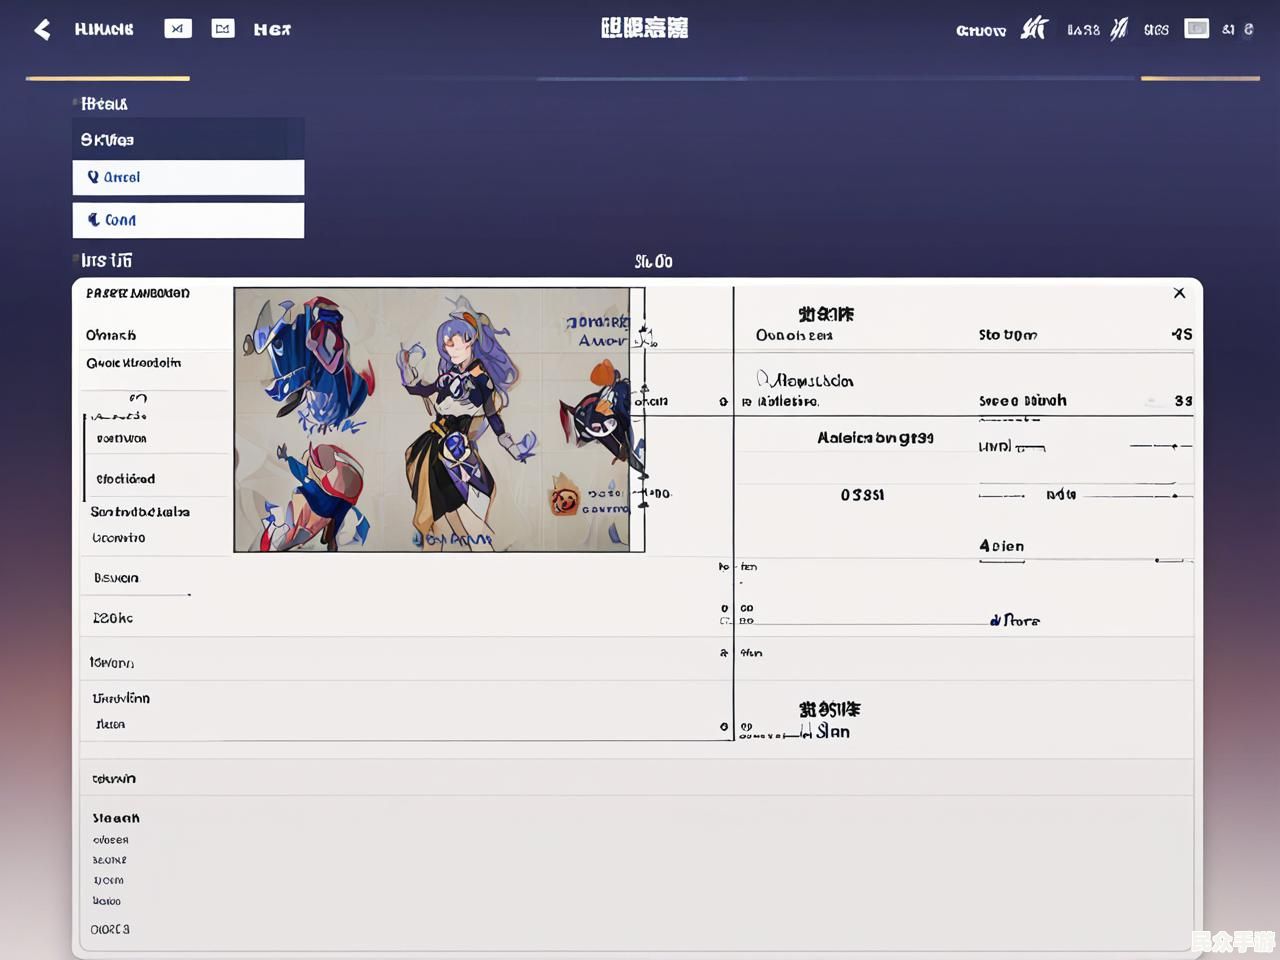The image size is (1280, 960).
Task: Click the crescent icon in the 'Cona' button
Action: coord(93,220)
